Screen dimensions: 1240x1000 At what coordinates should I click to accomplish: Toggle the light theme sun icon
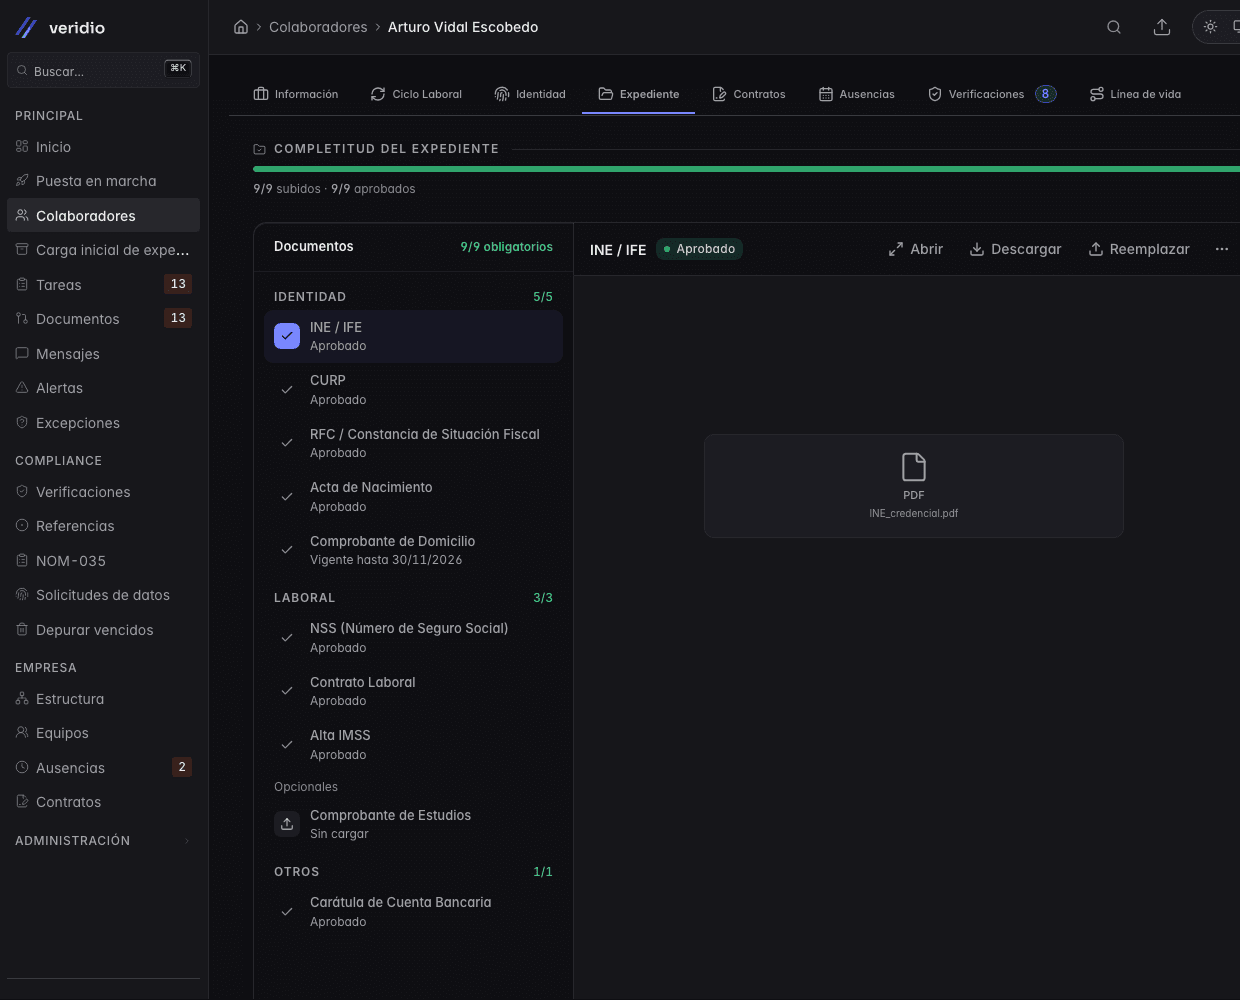[1210, 27]
